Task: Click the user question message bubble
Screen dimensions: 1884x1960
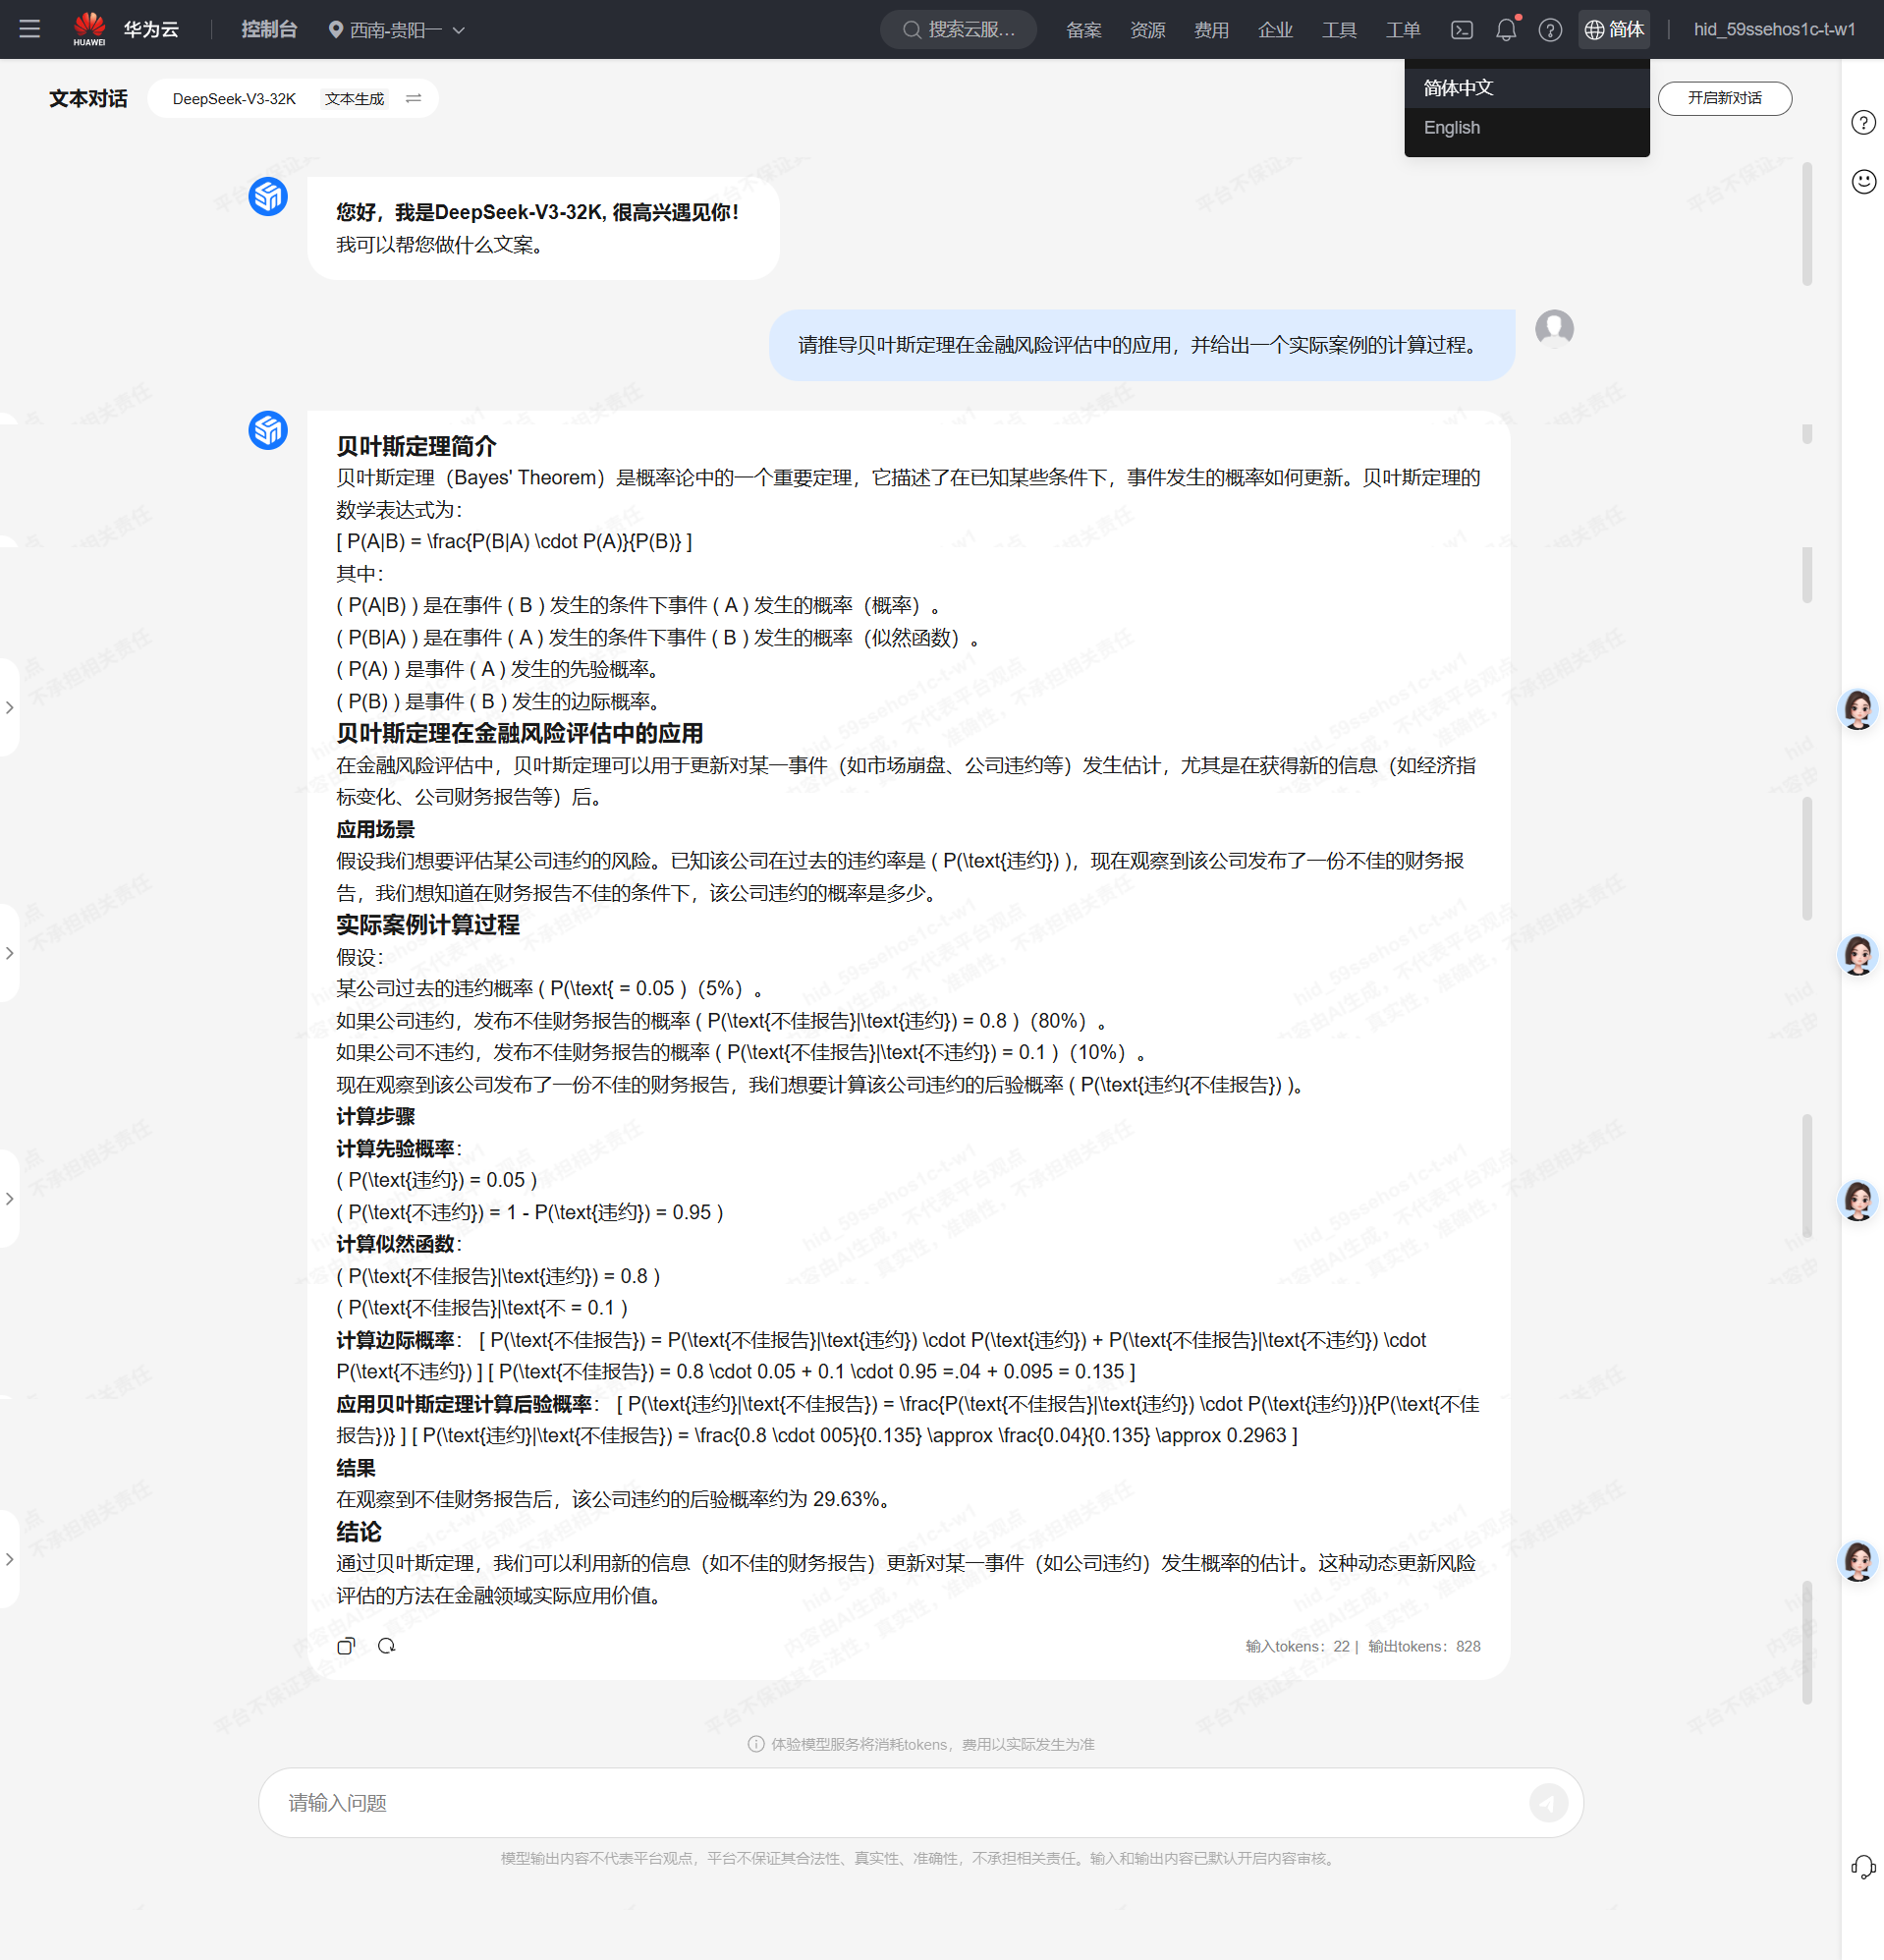Action: coord(1142,345)
